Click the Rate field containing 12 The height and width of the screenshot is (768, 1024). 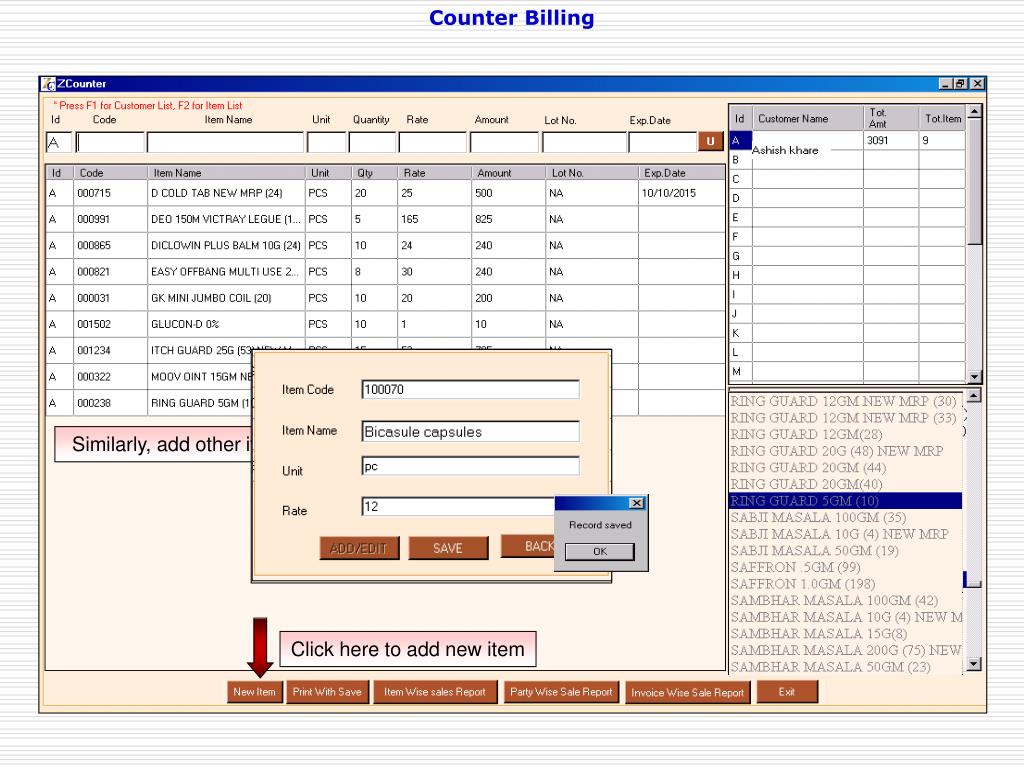[458, 506]
